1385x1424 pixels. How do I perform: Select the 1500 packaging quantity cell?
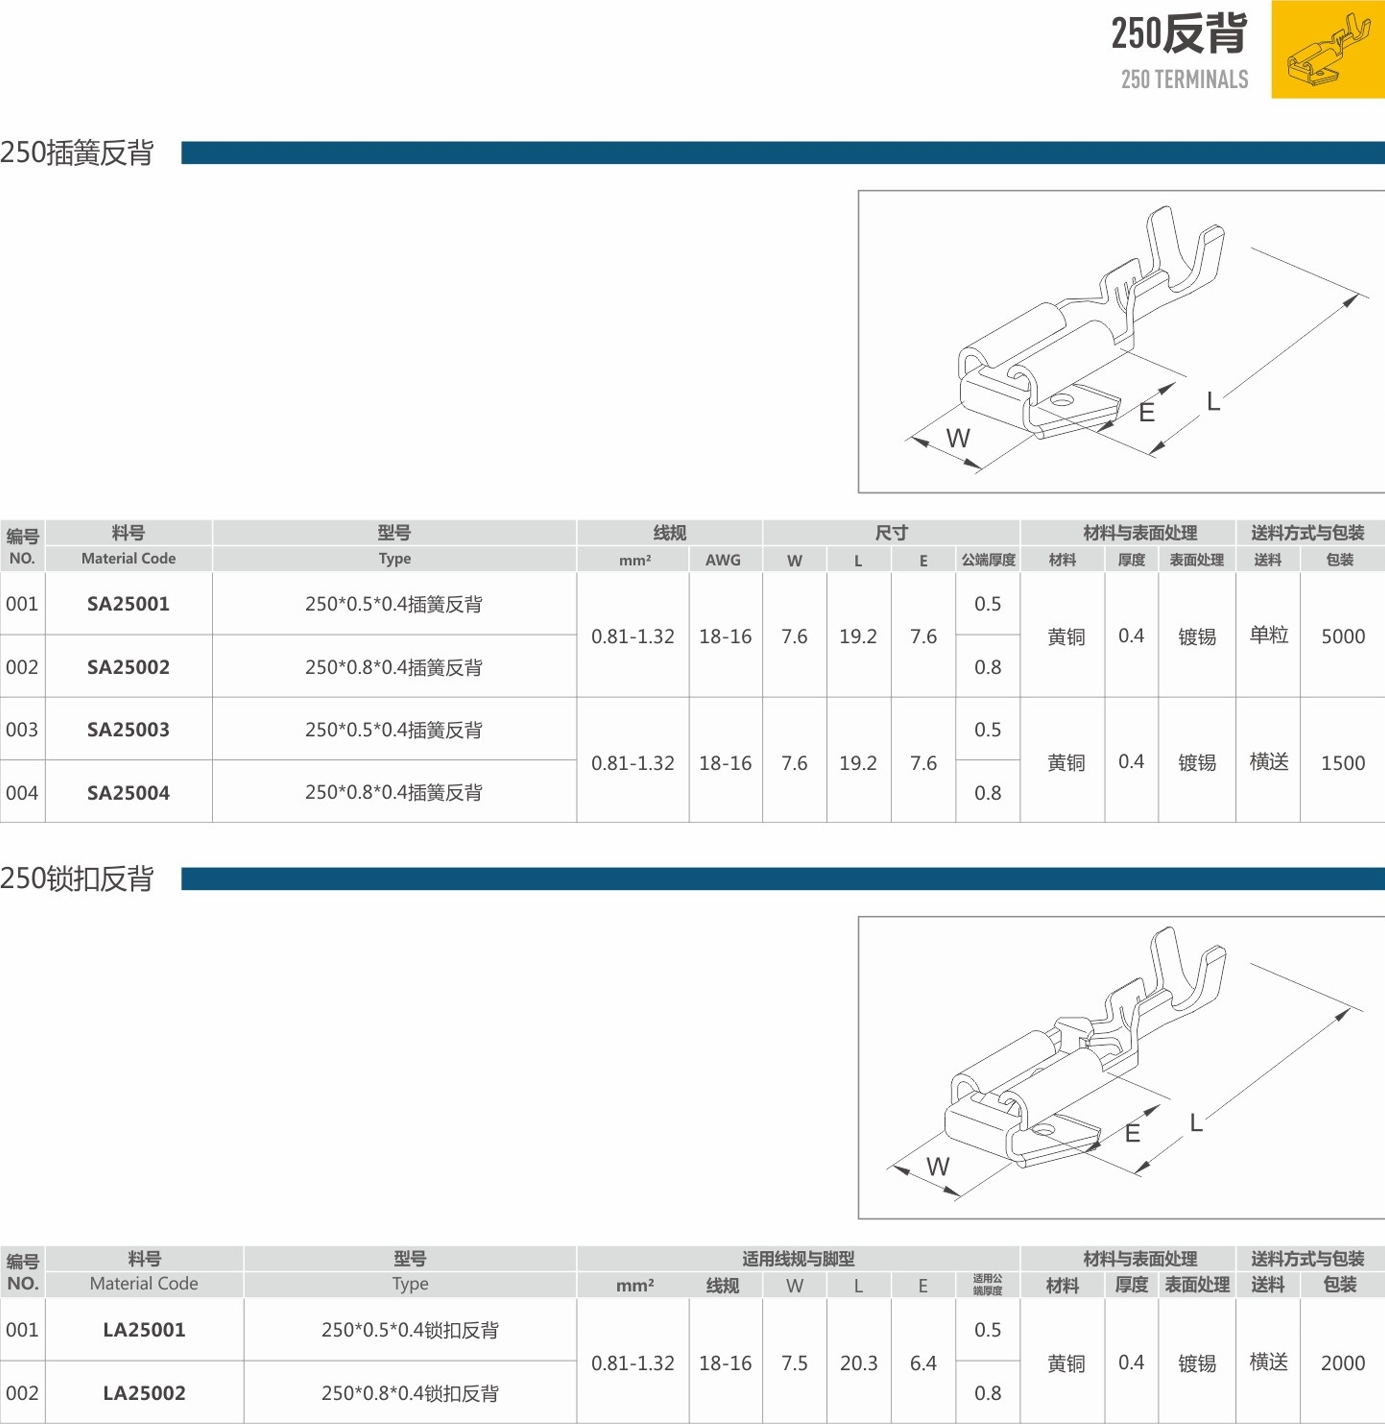click(1342, 763)
